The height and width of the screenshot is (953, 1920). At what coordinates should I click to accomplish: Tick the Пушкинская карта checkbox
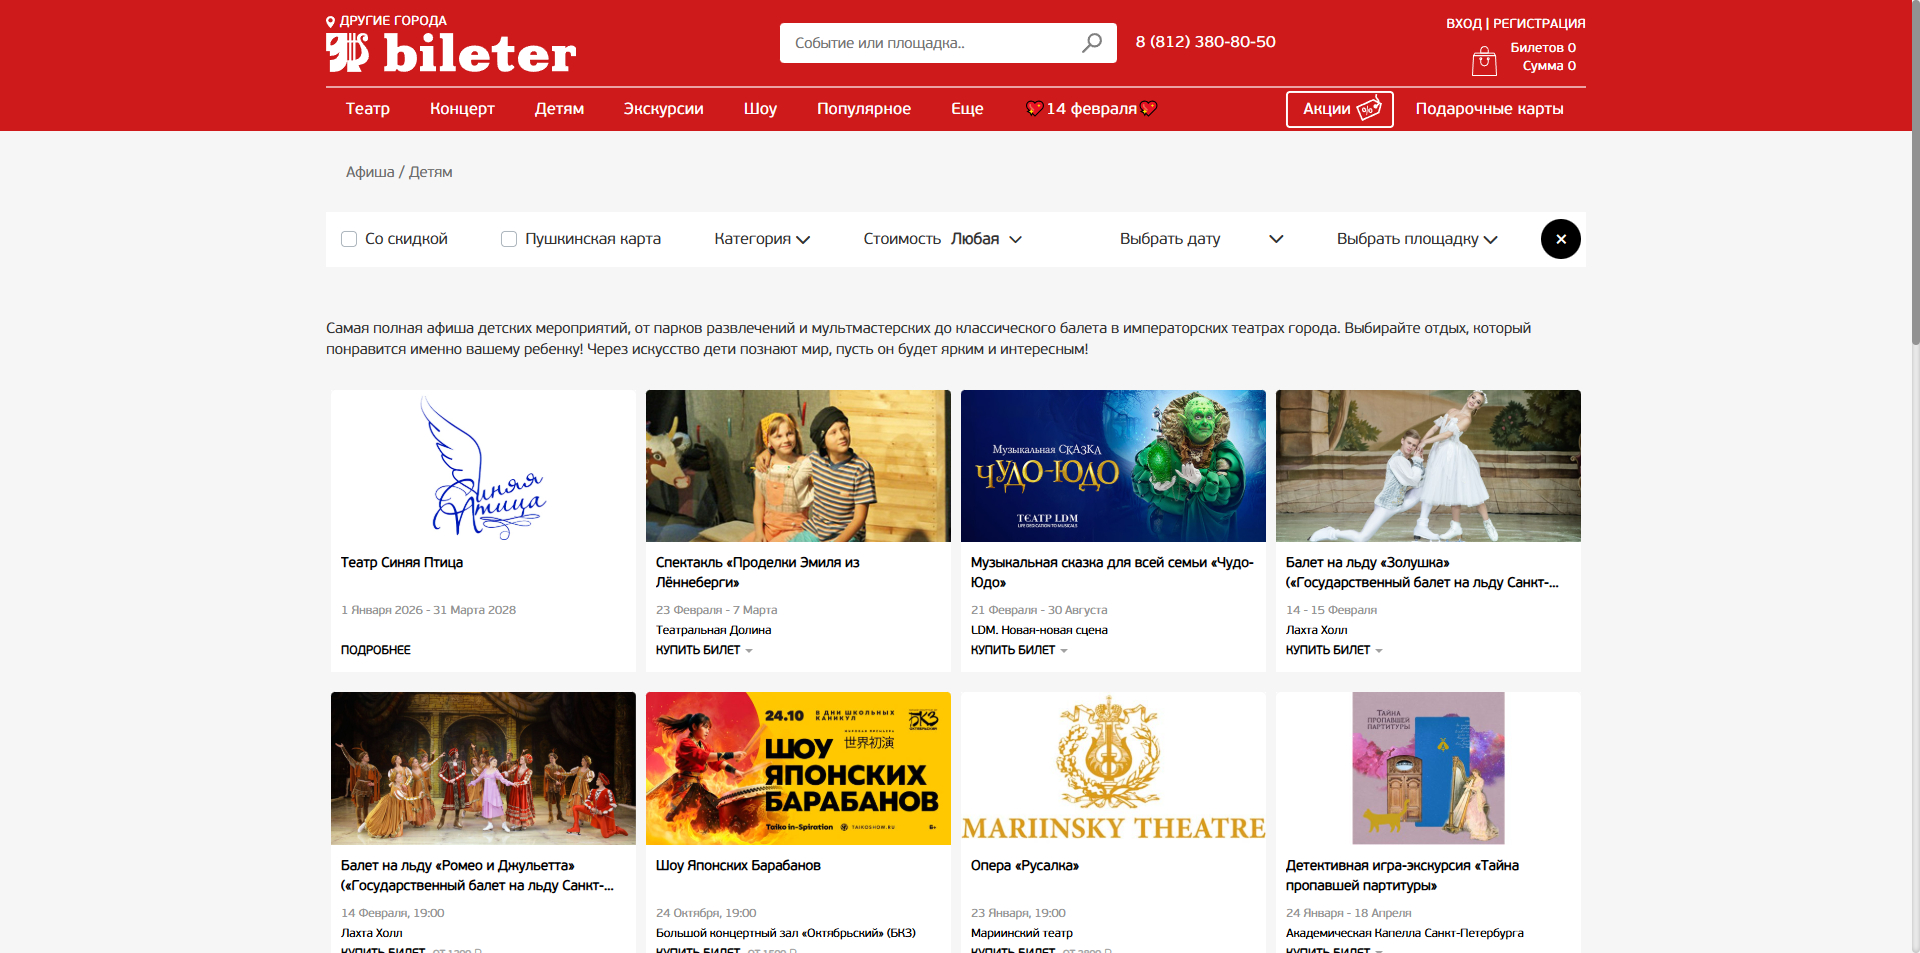(509, 239)
